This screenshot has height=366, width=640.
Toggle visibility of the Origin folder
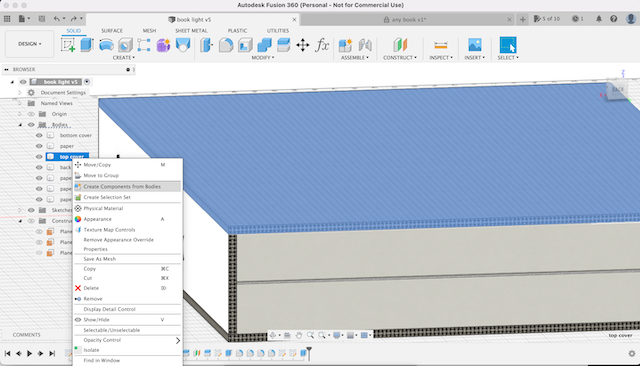[31, 114]
